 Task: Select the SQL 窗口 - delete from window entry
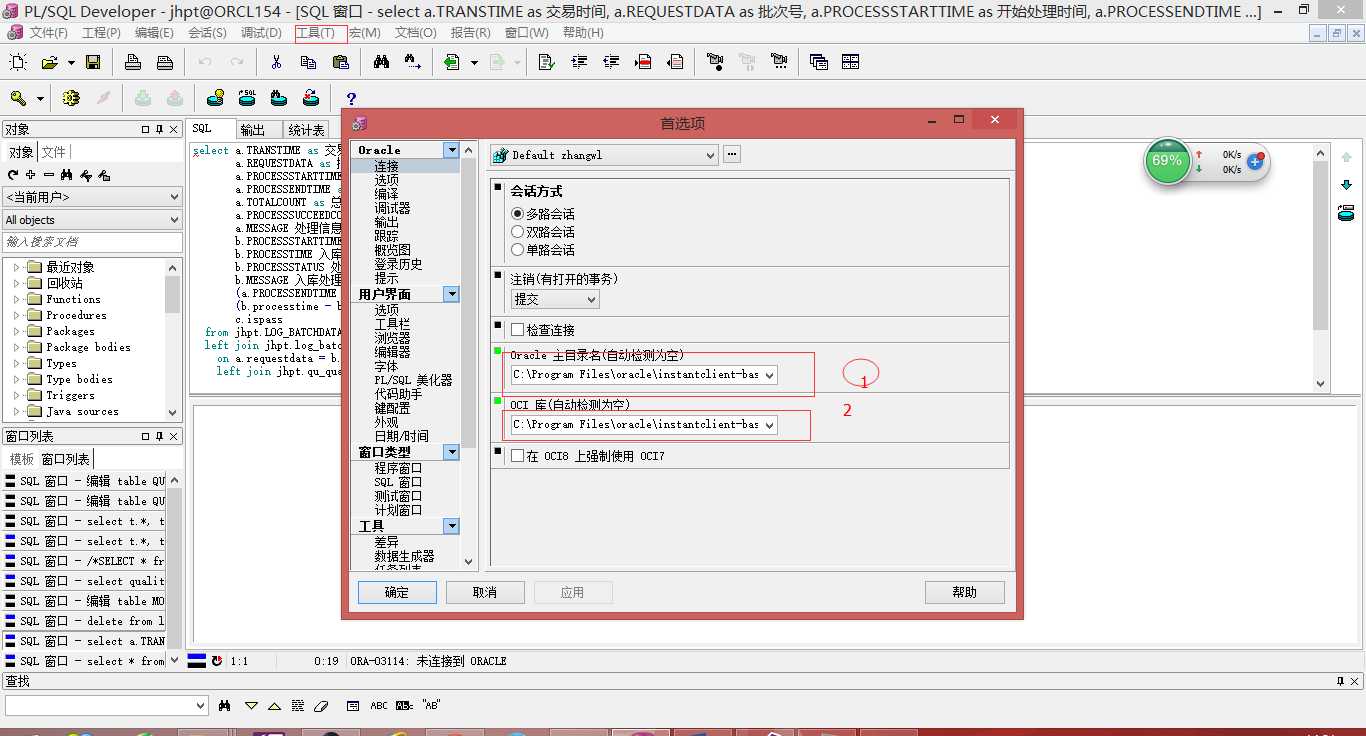(85, 621)
